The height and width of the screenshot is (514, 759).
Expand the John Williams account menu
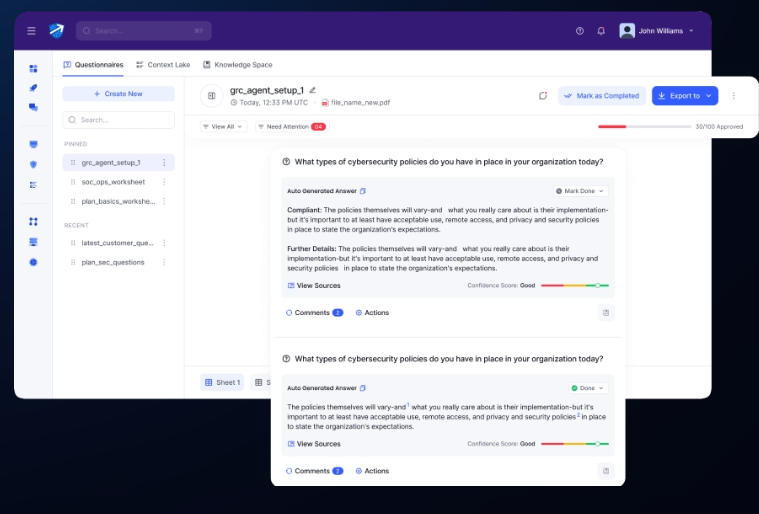pos(658,31)
